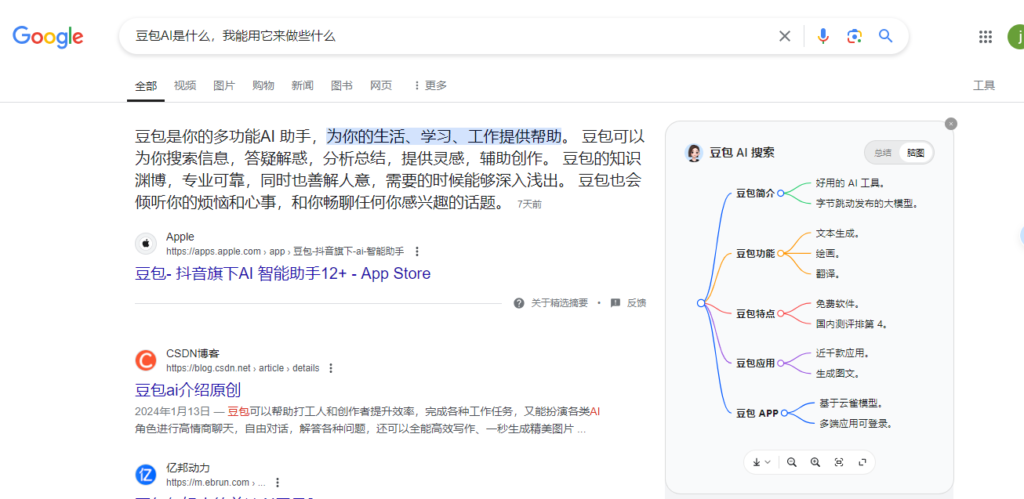Collapse the mind map root node

pyautogui.click(x=701, y=303)
